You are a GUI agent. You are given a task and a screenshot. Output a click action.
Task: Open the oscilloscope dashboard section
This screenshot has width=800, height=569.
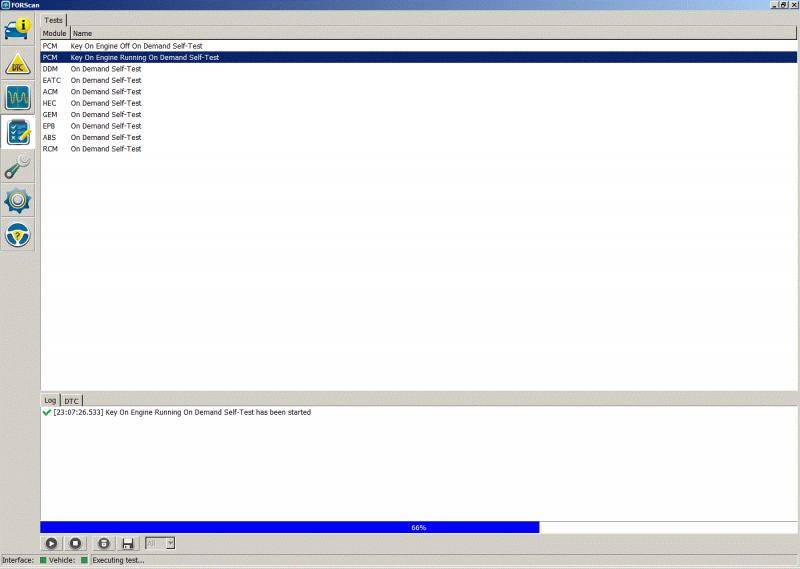coord(18,98)
